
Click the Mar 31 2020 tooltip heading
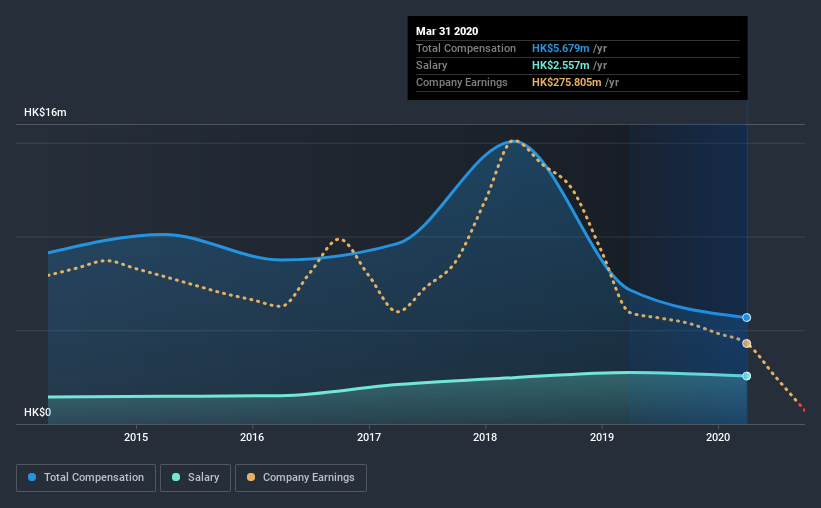pos(447,31)
